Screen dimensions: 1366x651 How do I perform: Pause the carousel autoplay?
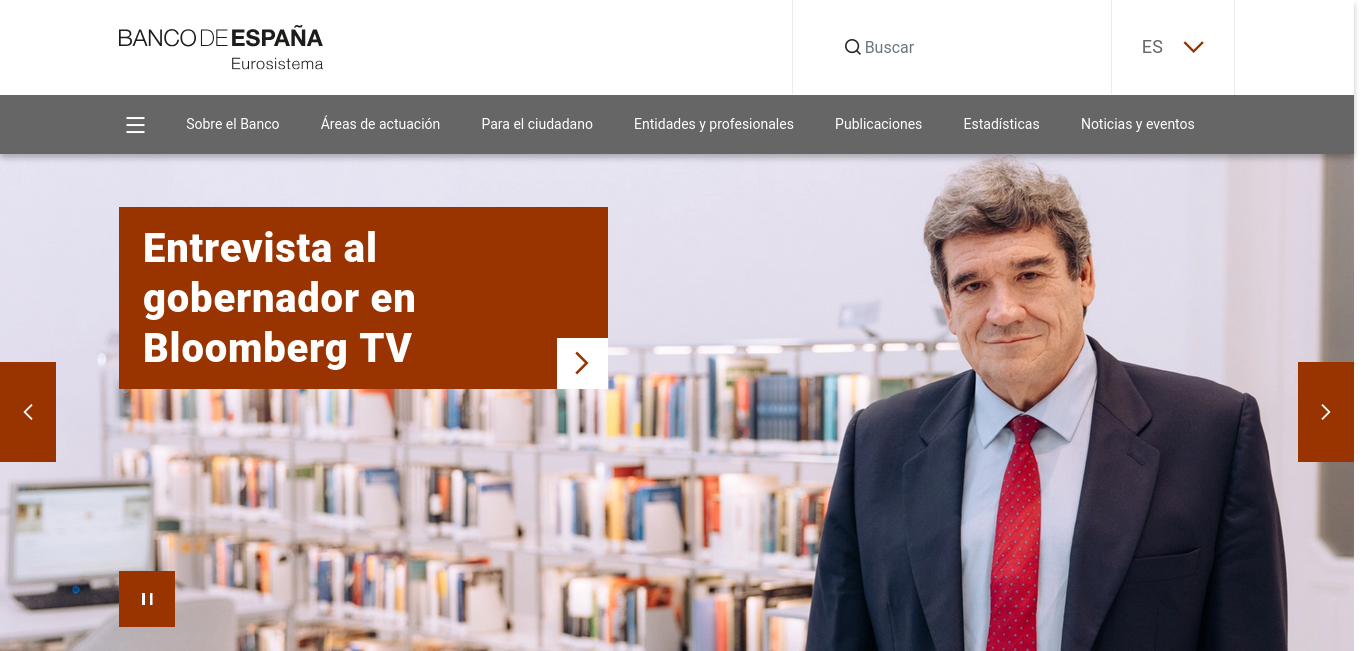point(147,599)
